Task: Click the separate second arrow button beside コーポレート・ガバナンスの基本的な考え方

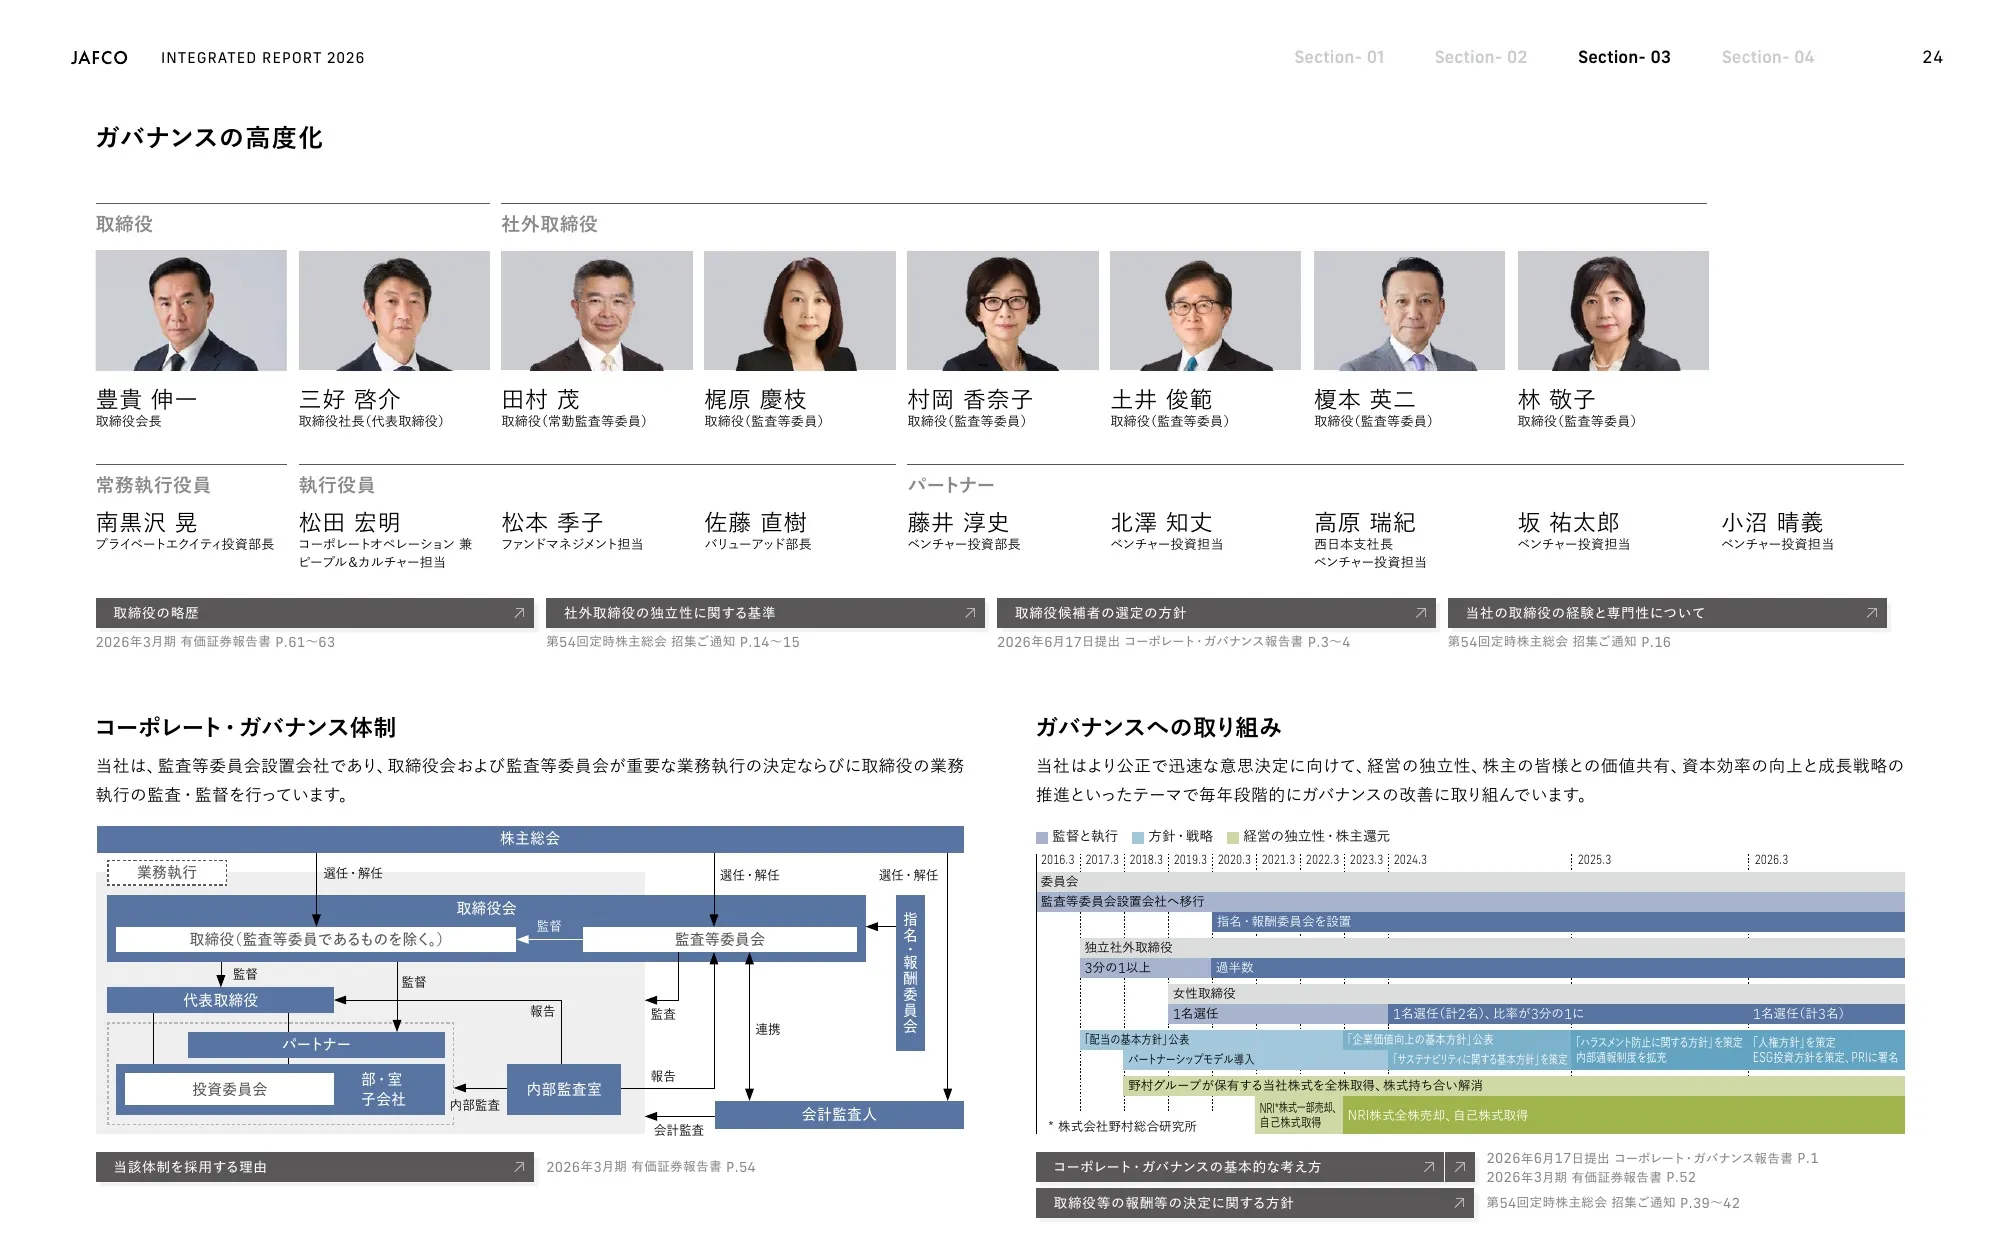Action: tap(1460, 1167)
